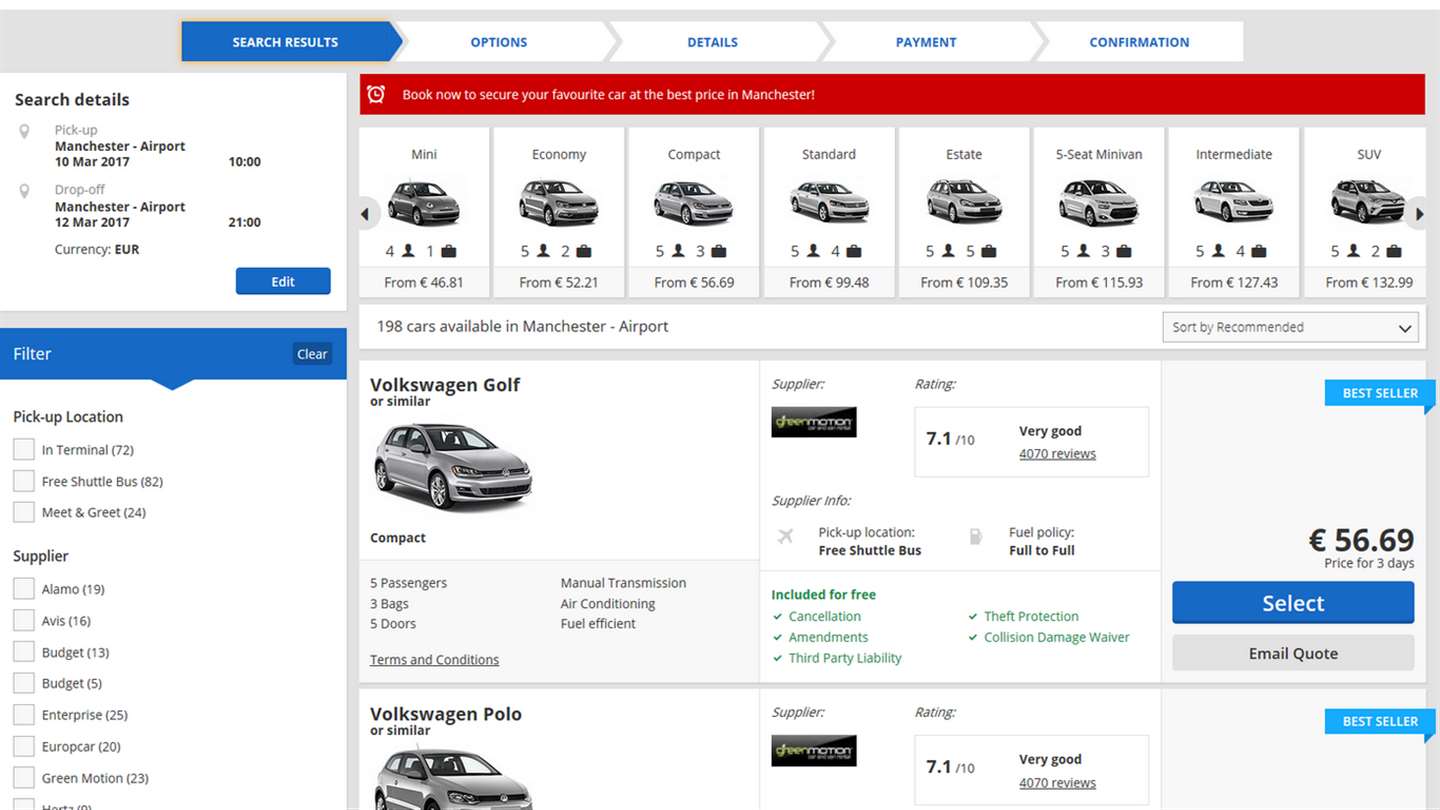Check the Europcar supplier filter
The image size is (1440, 810).
click(24, 746)
